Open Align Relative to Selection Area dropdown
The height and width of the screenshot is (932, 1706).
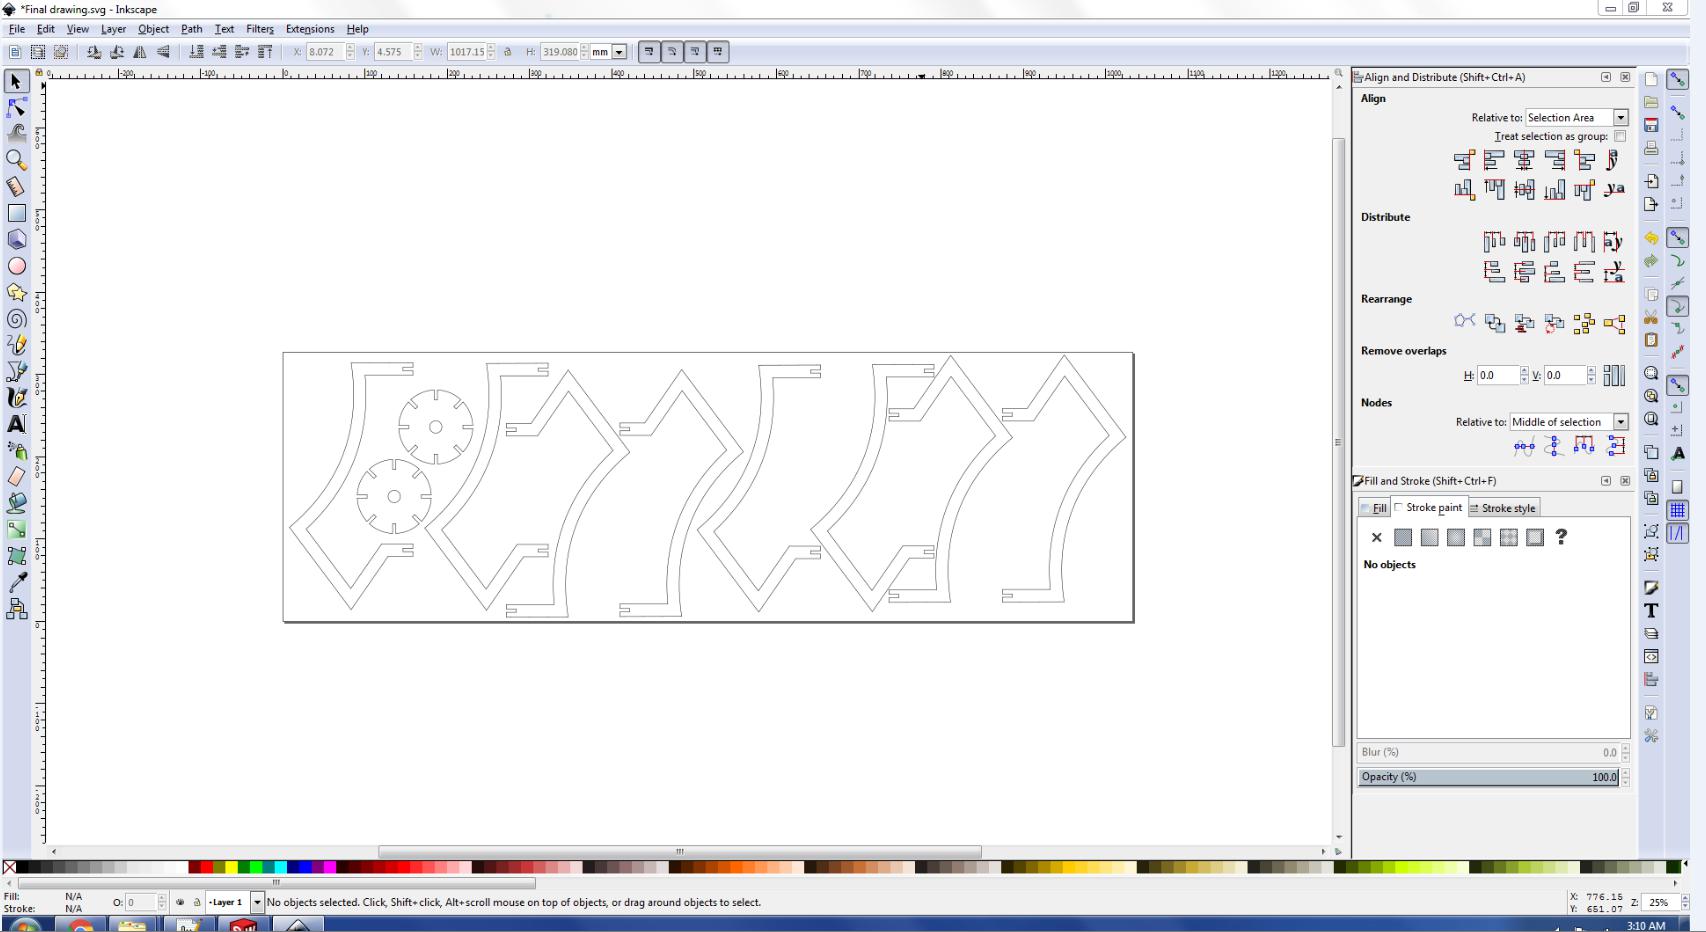coord(1576,118)
